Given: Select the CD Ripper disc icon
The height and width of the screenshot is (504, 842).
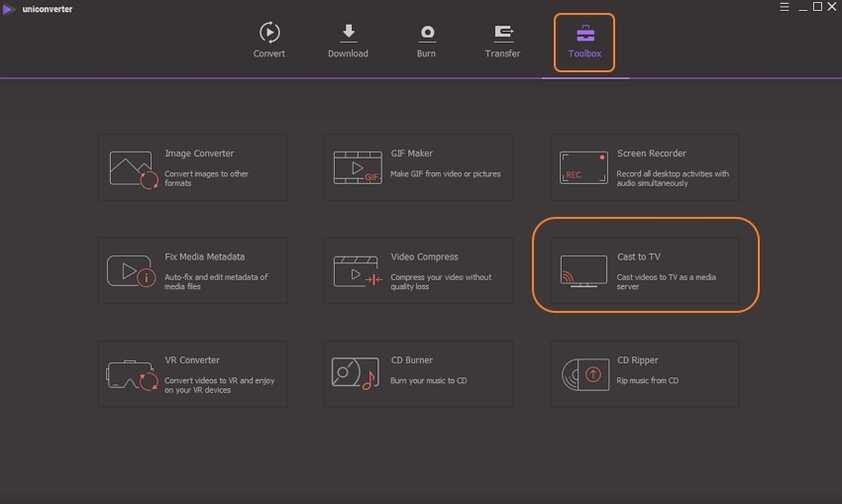Looking at the screenshot, I should pos(584,374).
